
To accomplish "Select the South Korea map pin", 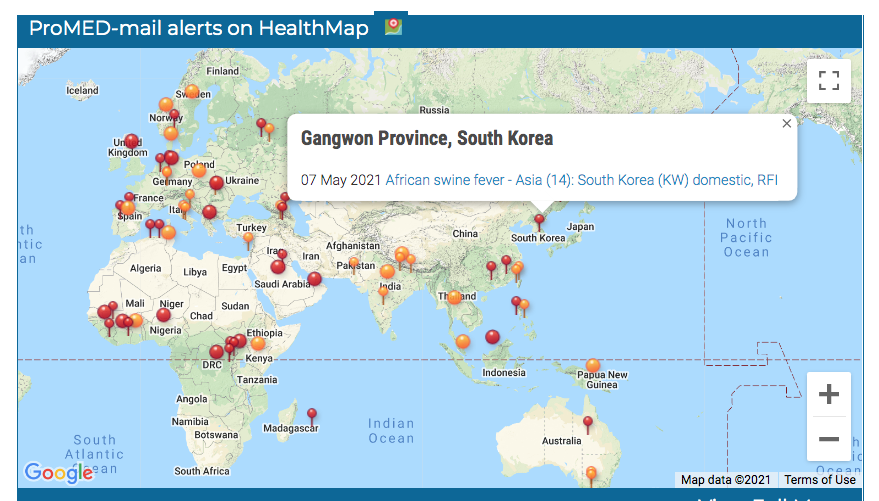I will 539,222.
